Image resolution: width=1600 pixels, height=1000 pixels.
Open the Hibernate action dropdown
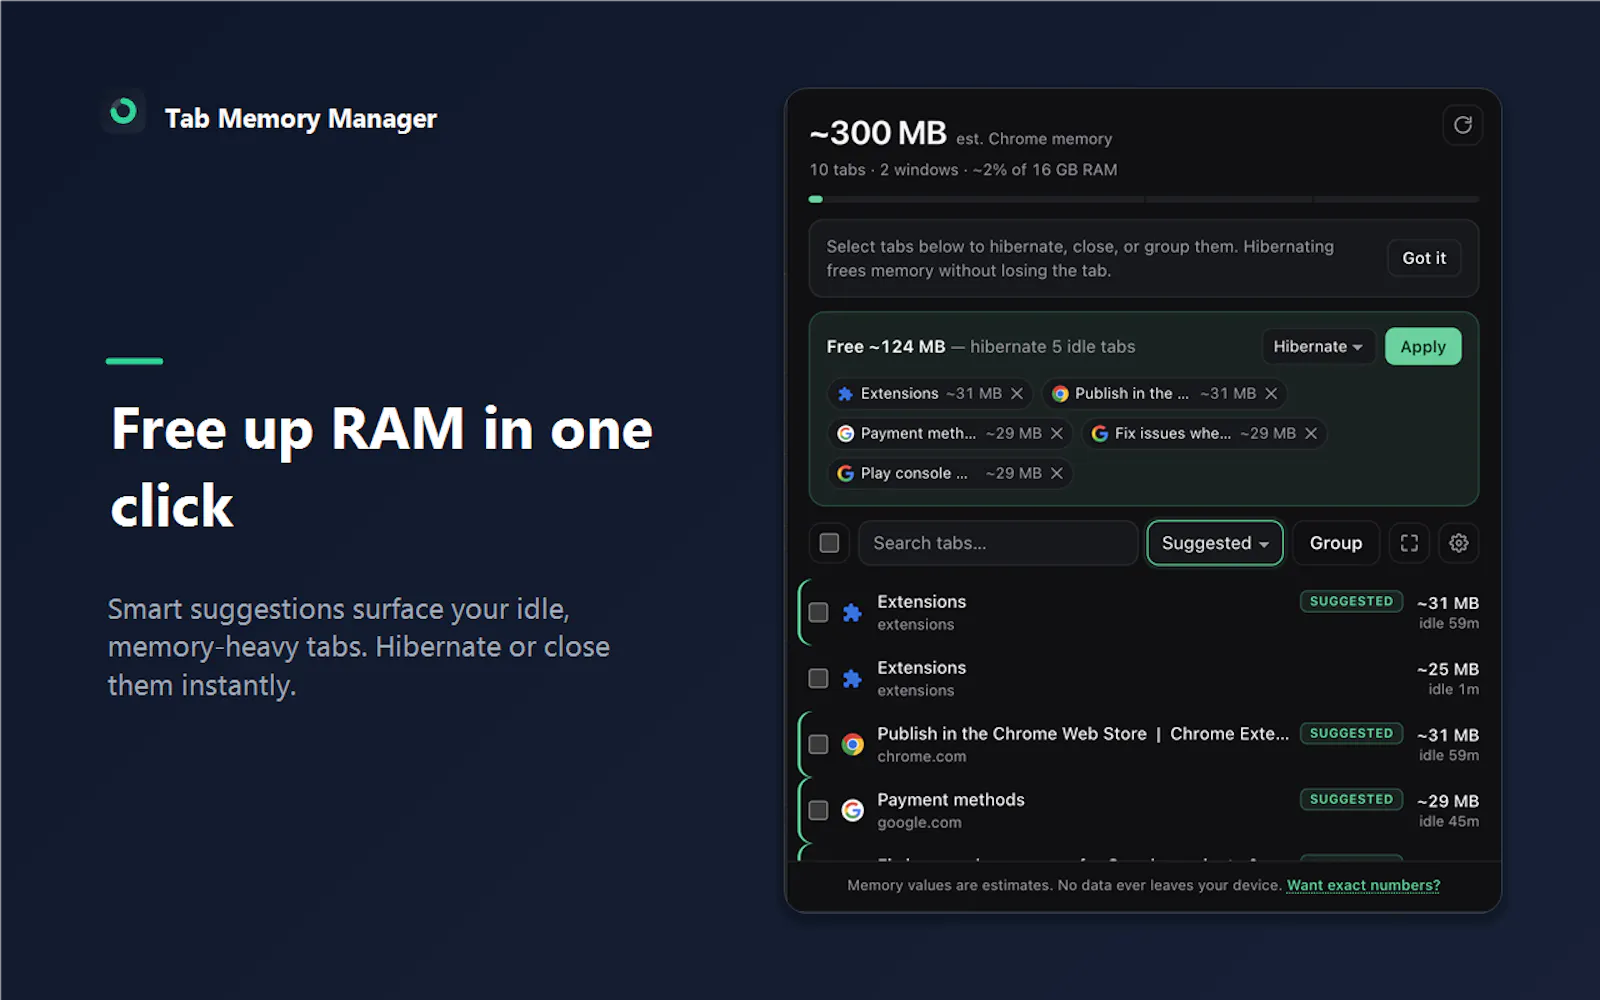[1317, 347]
